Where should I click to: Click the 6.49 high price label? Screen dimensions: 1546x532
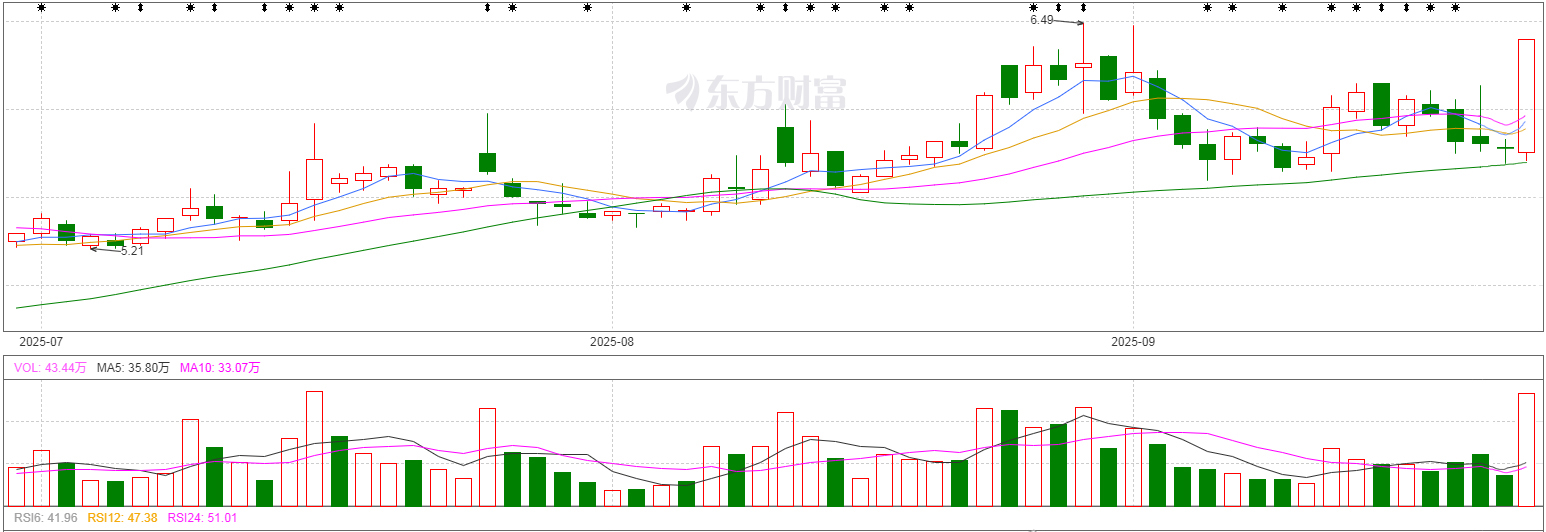tap(1042, 20)
